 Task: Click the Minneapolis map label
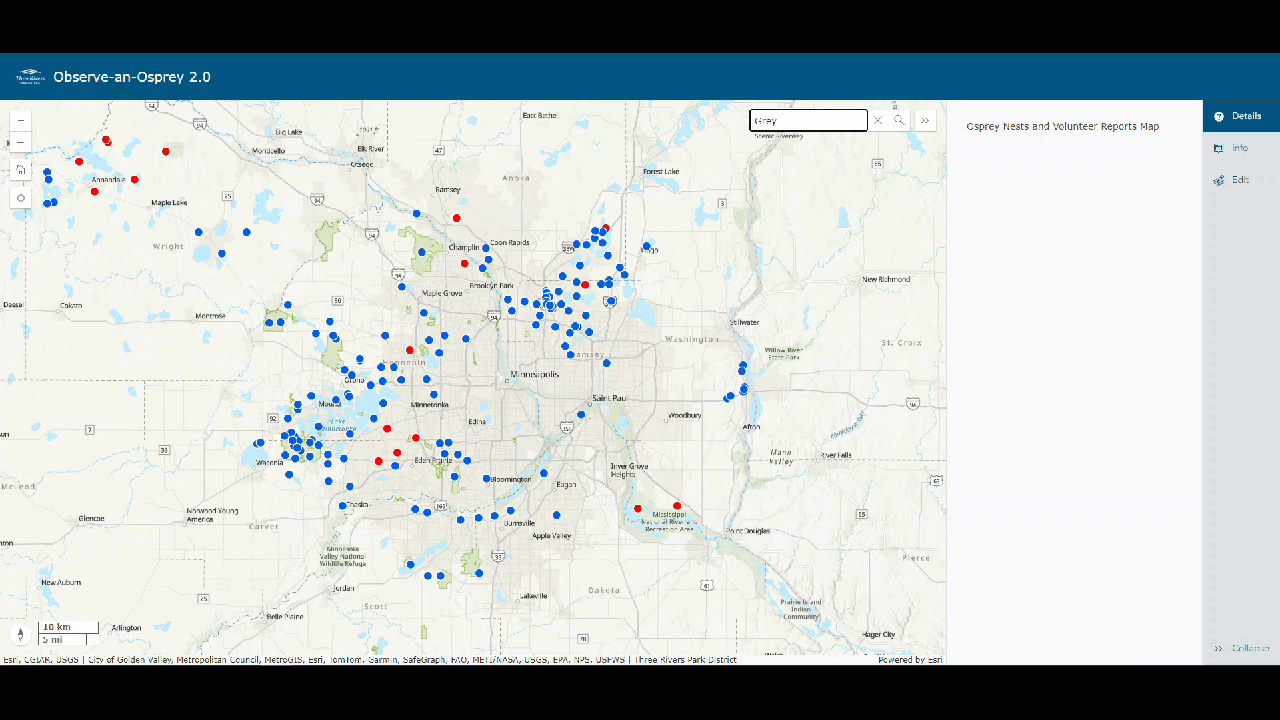click(535, 374)
